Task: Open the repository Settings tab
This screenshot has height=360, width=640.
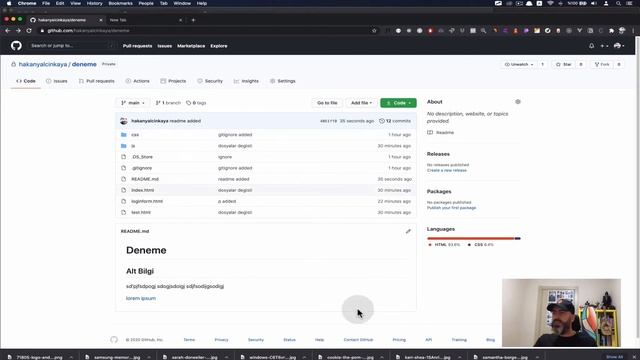Action: (x=282, y=81)
